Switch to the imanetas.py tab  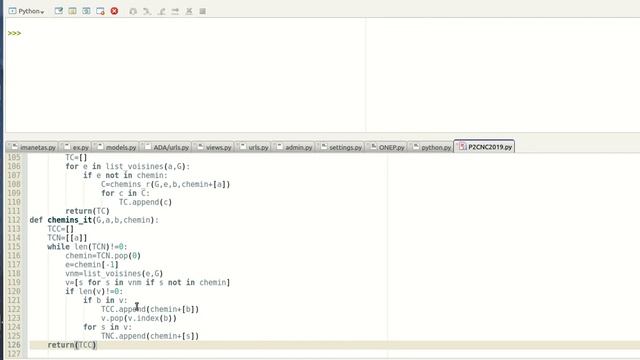coord(33,147)
